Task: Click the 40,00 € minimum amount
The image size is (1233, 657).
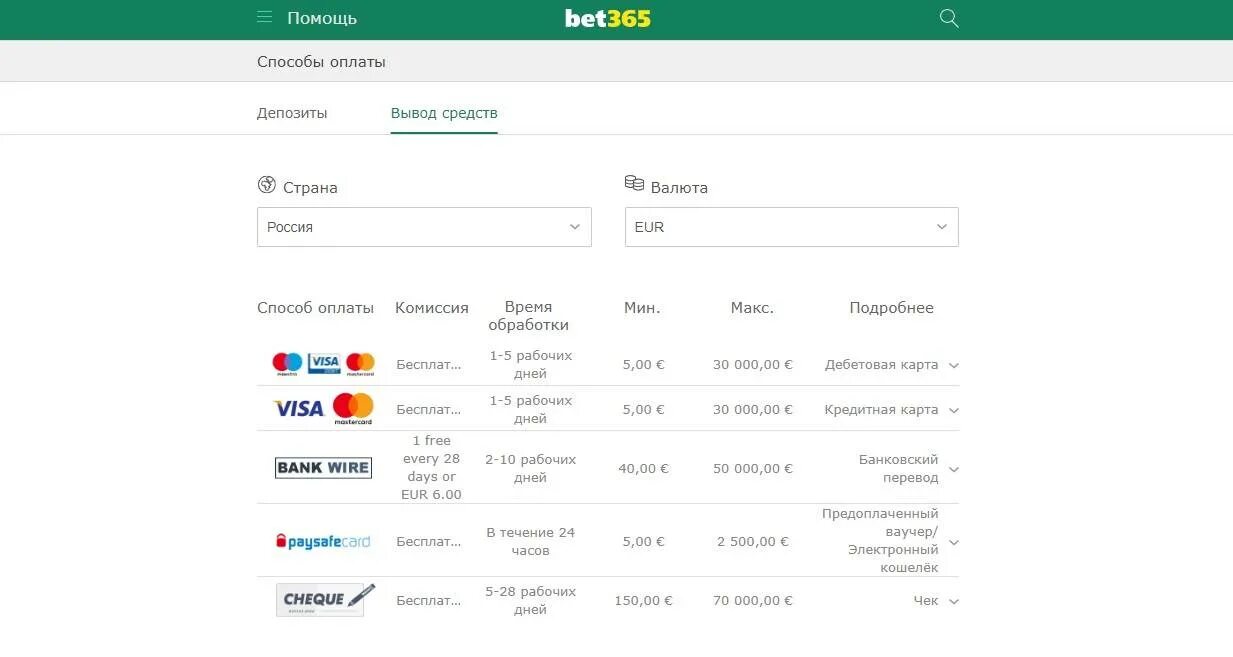Action: tap(644, 469)
